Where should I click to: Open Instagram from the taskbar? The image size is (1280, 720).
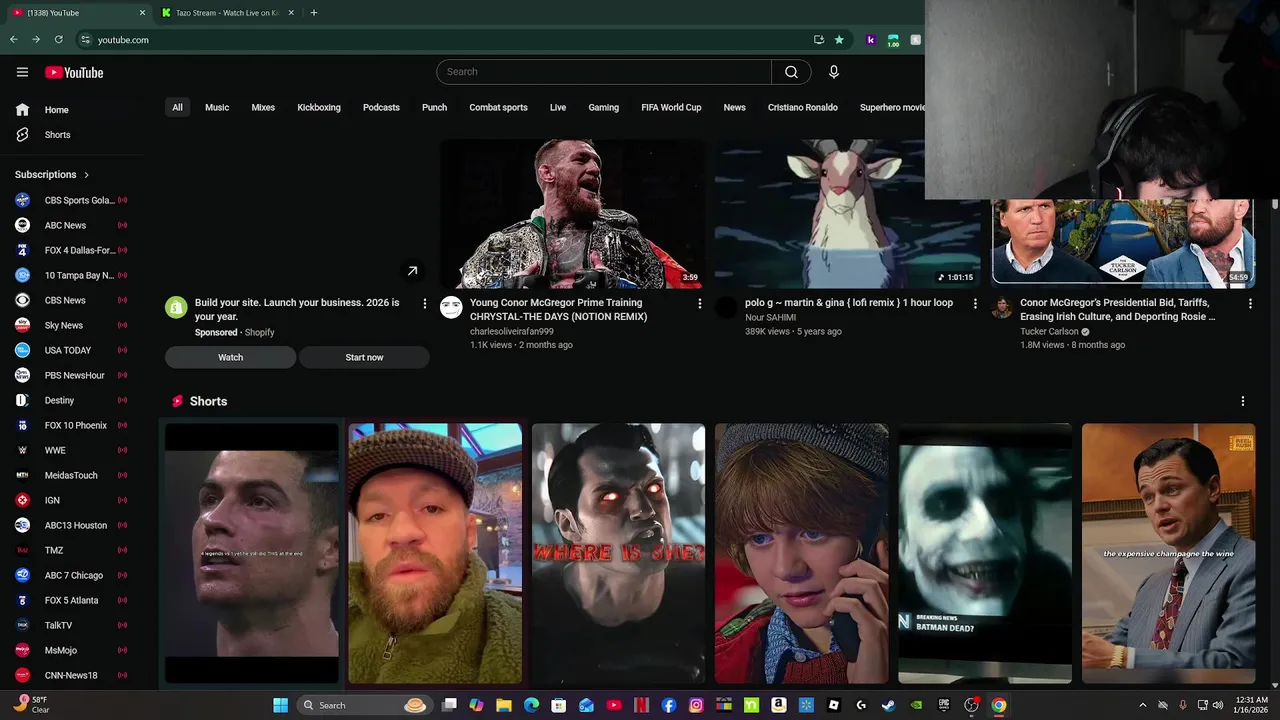(696, 705)
